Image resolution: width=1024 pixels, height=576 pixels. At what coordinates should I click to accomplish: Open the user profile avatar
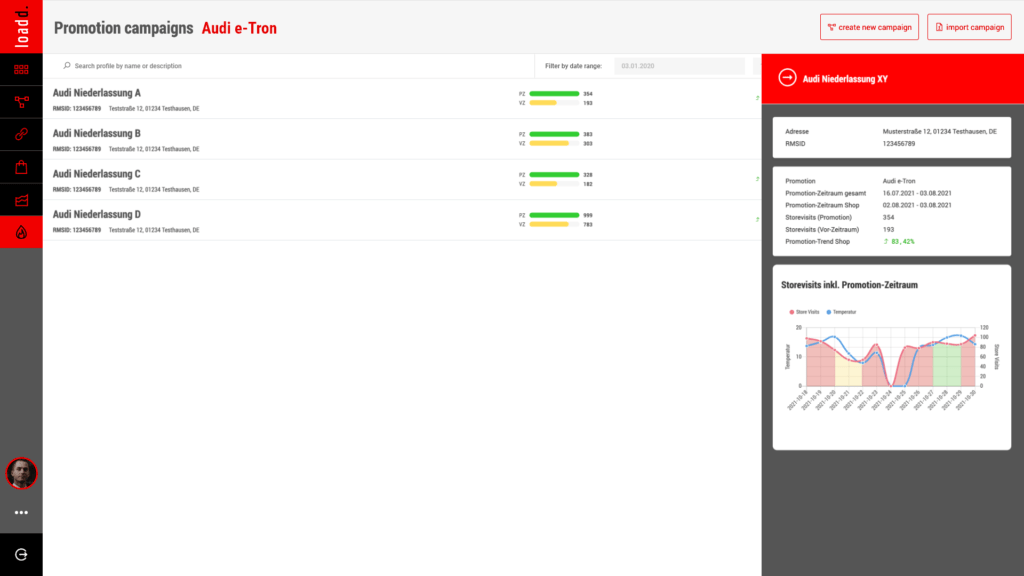[x=21, y=473]
